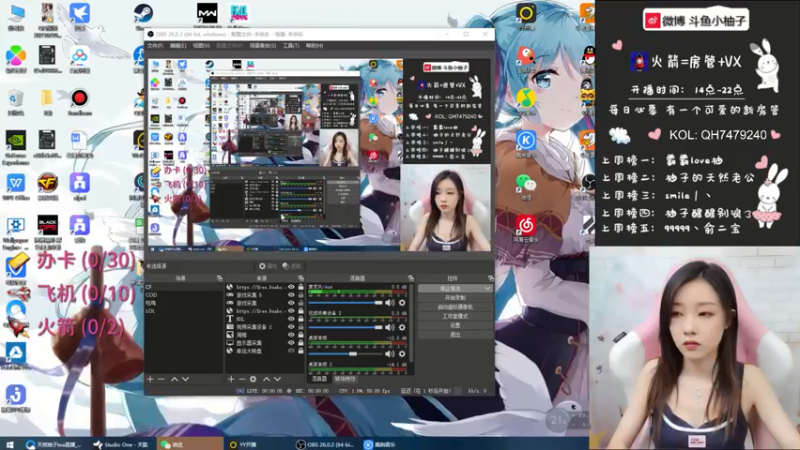This screenshot has width=800, height=450.
Task: Mute the 桌面音频 channel speaker icon
Action: click(390, 353)
